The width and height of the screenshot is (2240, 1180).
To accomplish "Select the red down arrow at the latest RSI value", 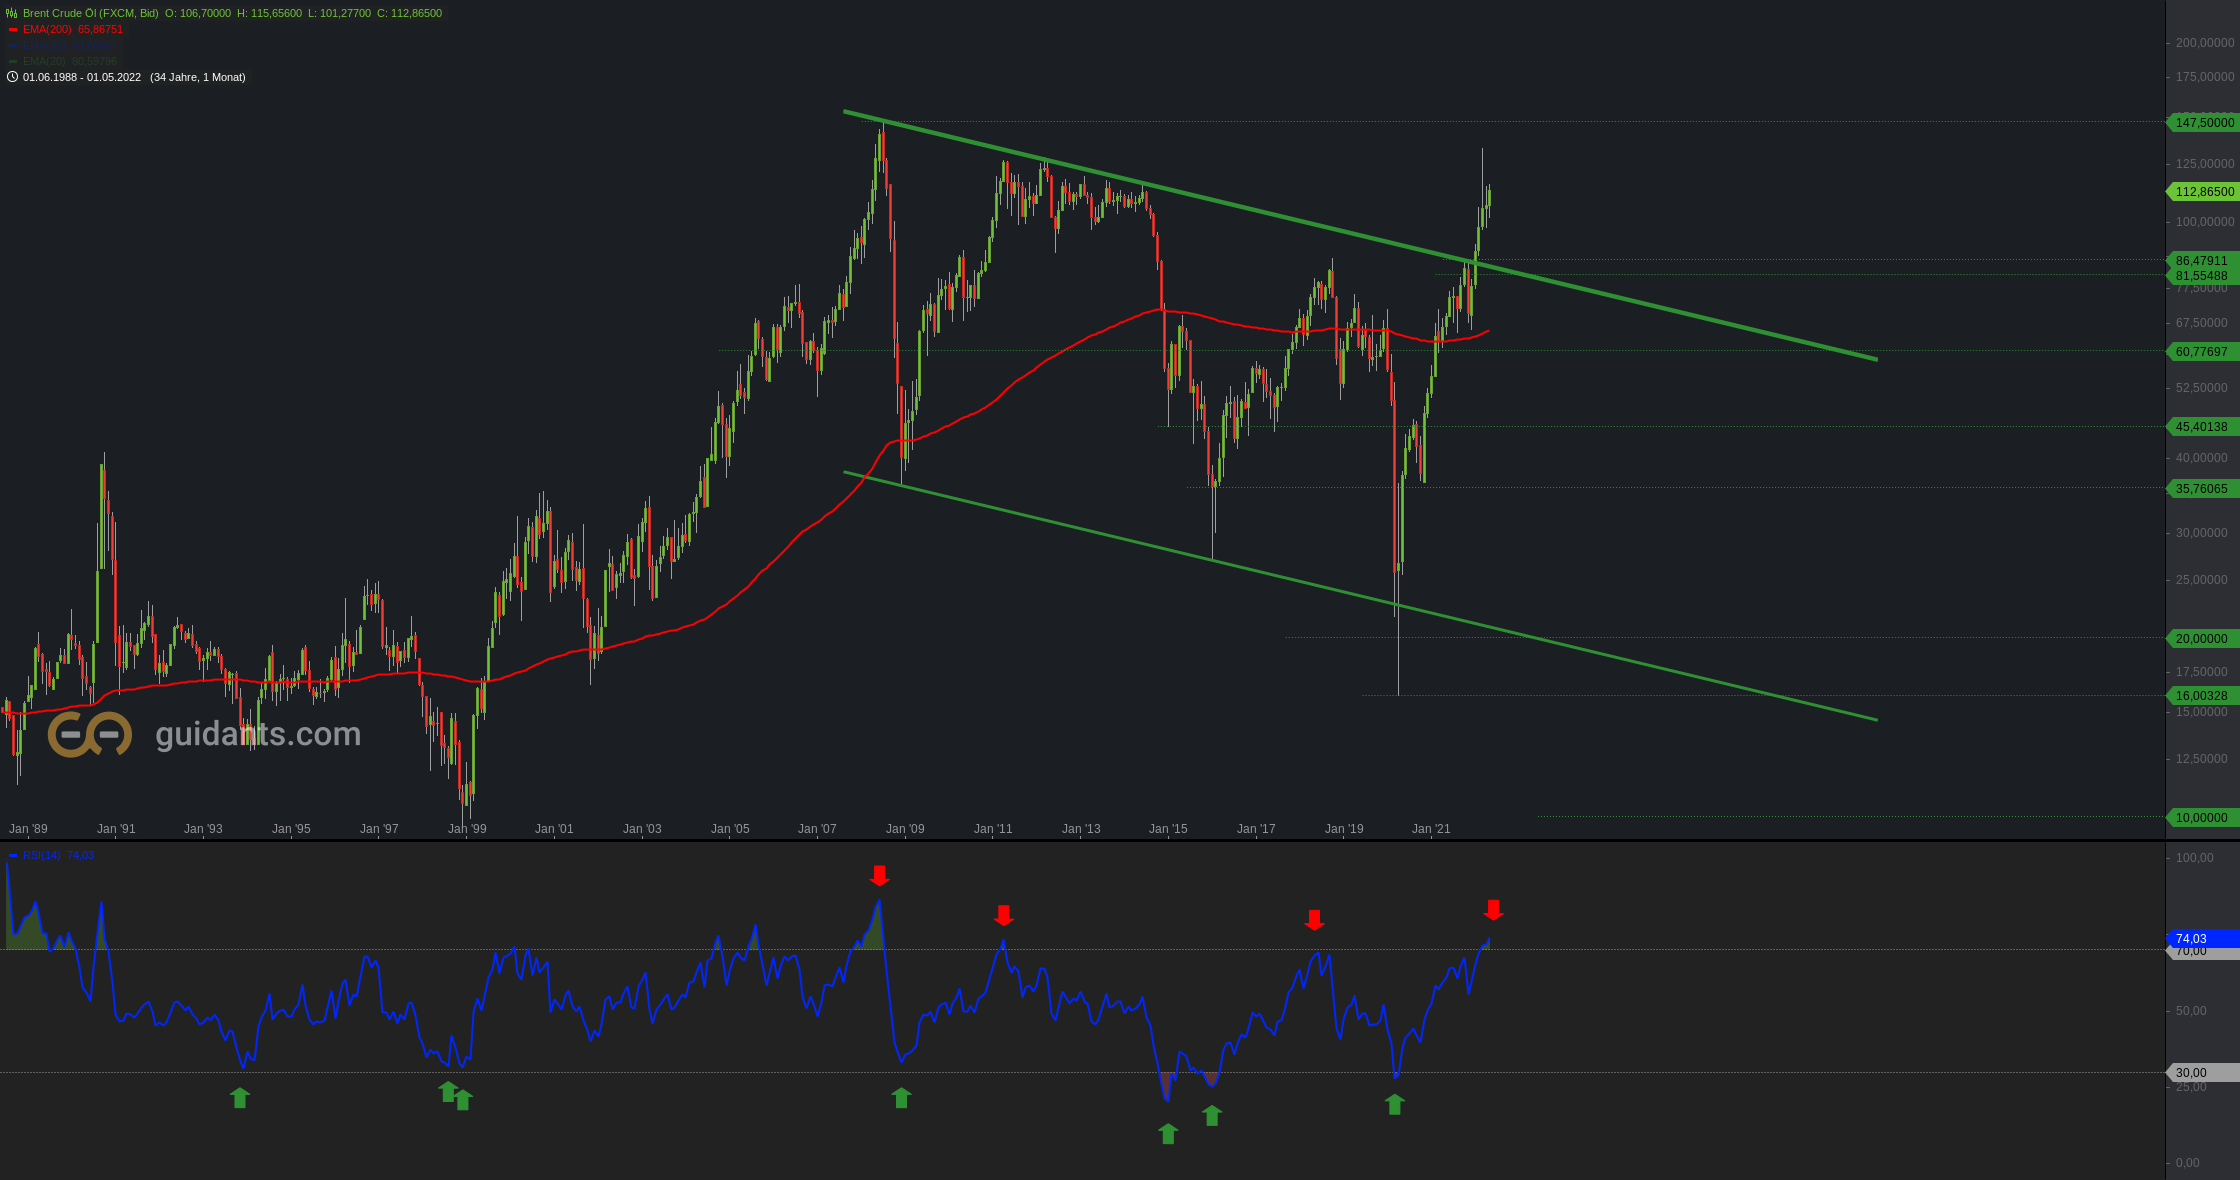I will pos(1493,910).
